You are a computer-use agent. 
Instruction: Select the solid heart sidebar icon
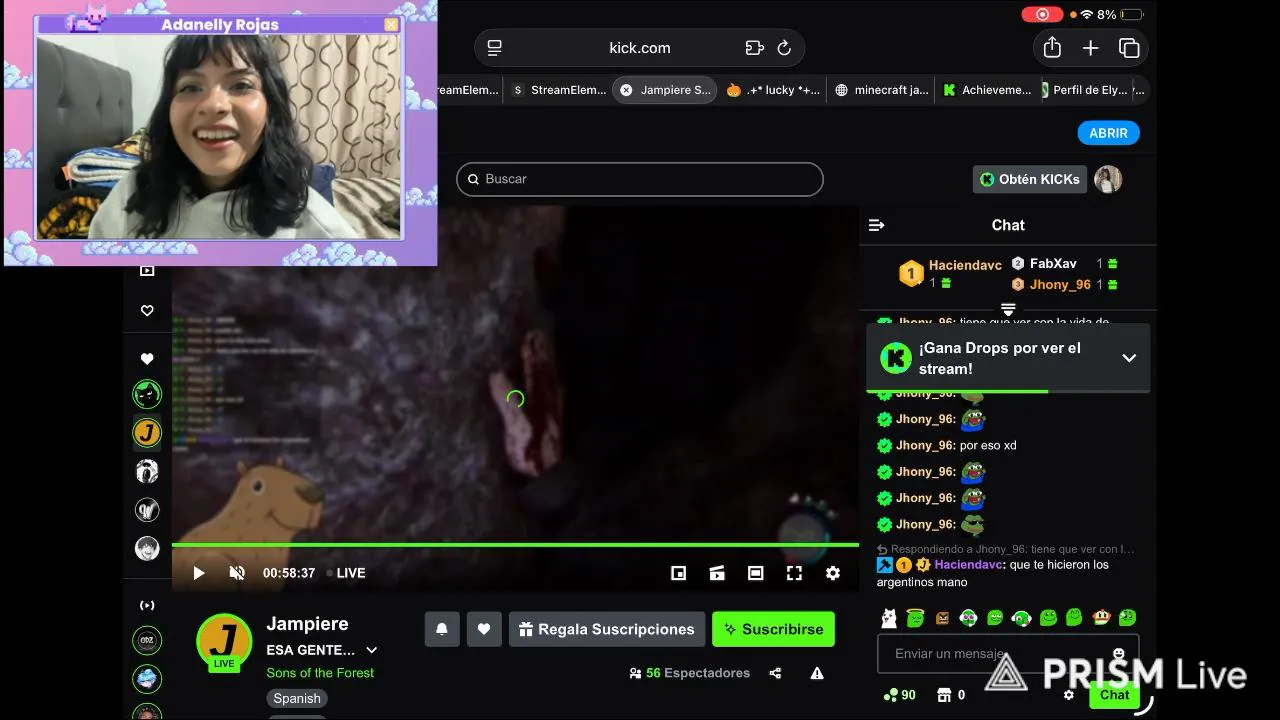point(147,359)
